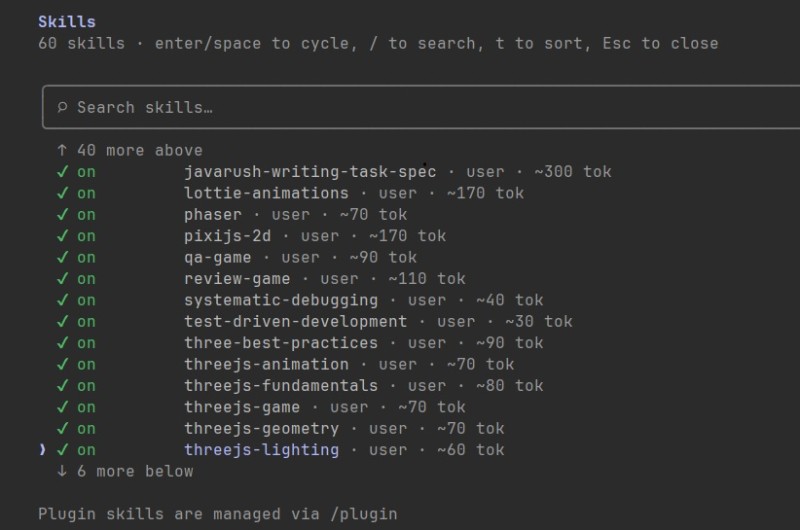This screenshot has height=530, width=800.
Task: Select the threejs-animation skill name
Action: pos(266,365)
